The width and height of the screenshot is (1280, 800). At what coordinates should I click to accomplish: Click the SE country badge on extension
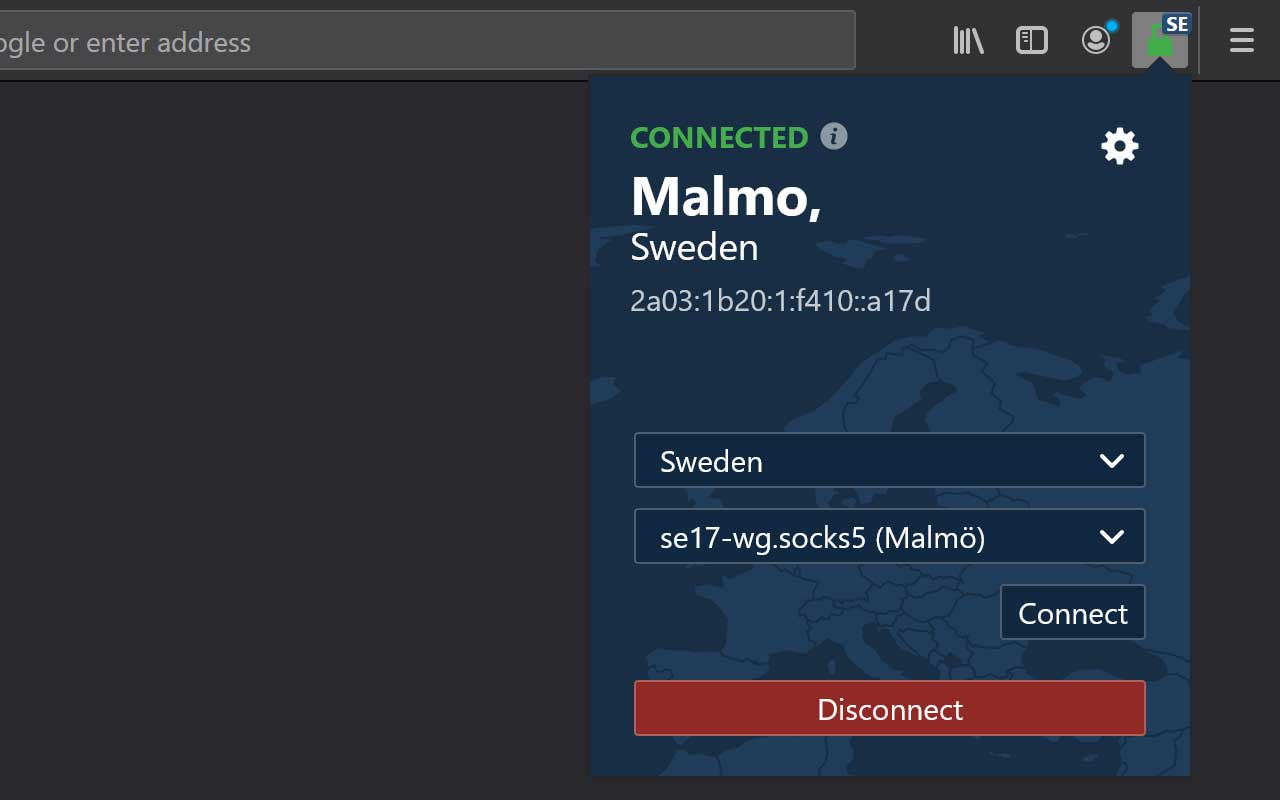pos(1177,24)
